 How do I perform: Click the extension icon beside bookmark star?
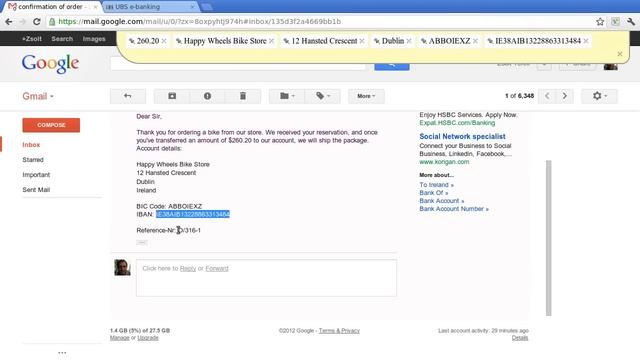tap(615, 22)
